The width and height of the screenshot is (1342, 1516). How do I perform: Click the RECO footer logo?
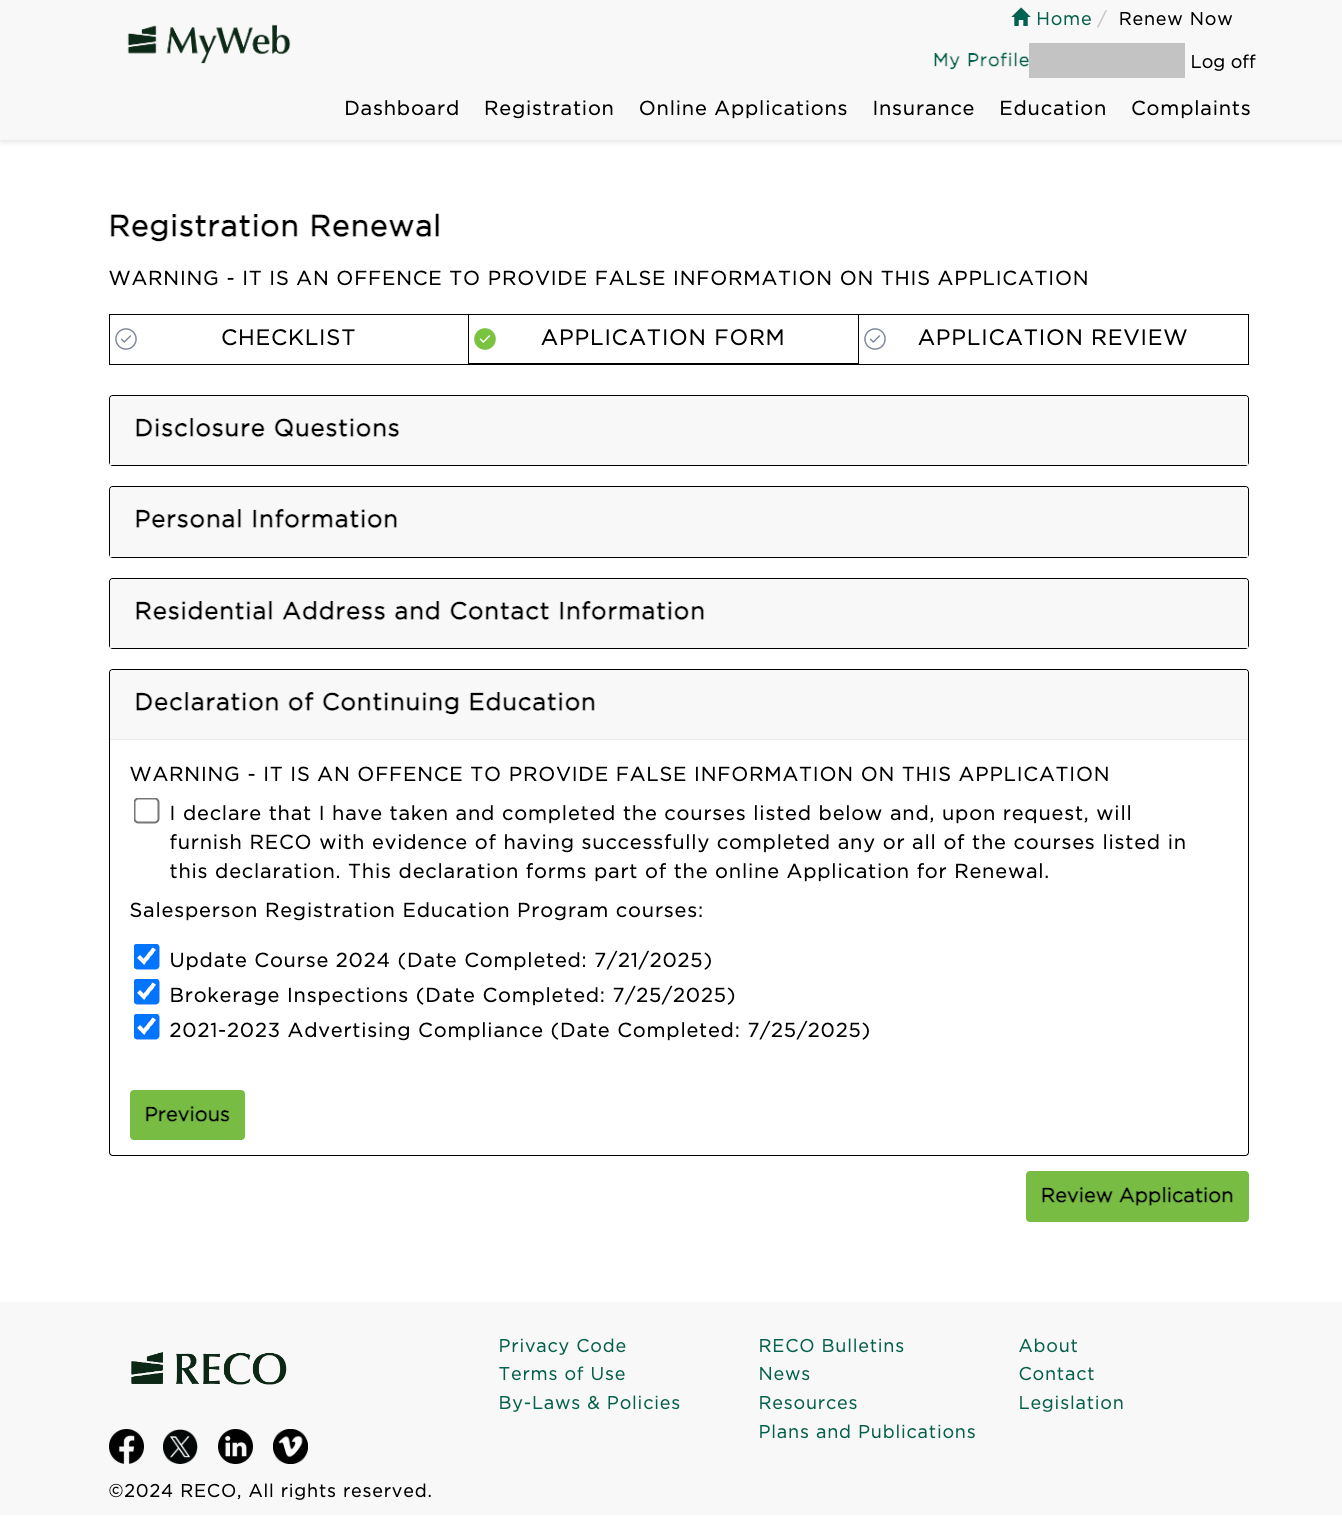click(x=206, y=1368)
